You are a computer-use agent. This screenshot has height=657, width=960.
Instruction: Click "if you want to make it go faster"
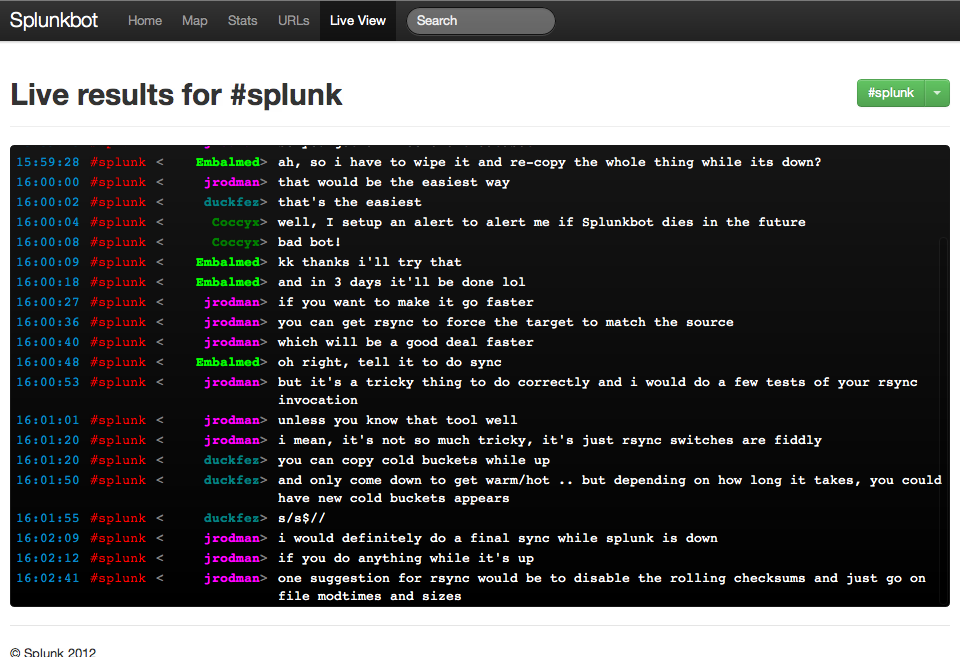[x=405, y=302]
